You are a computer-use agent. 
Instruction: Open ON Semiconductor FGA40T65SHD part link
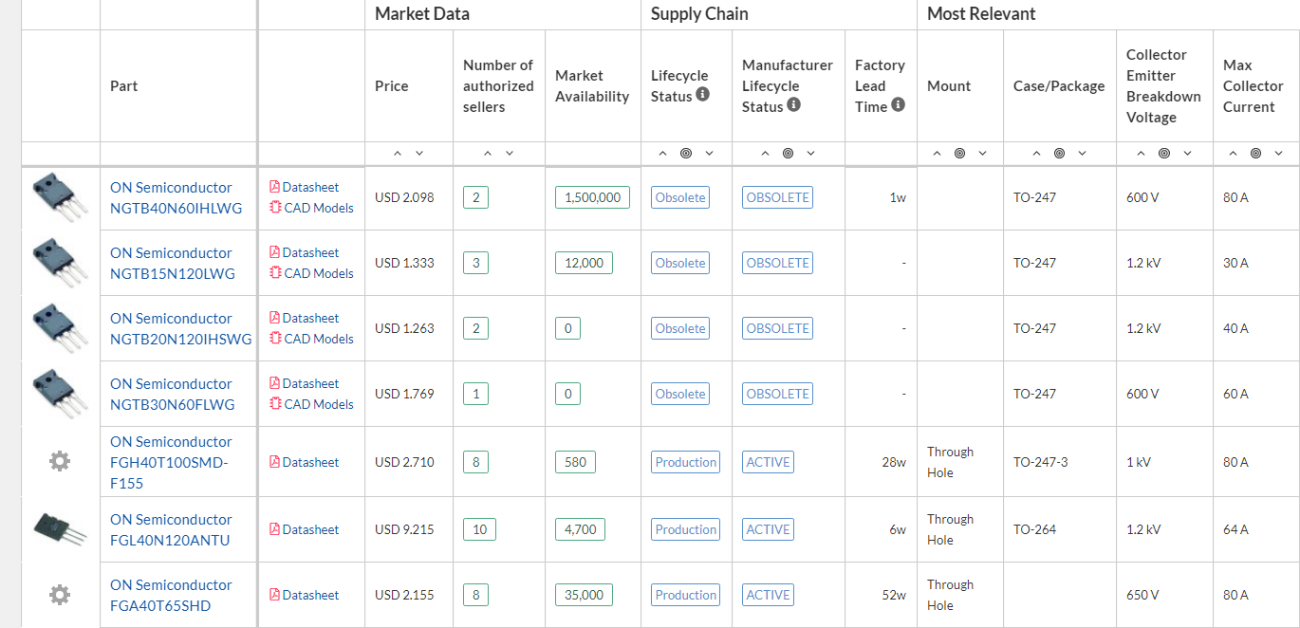point(171,595)
